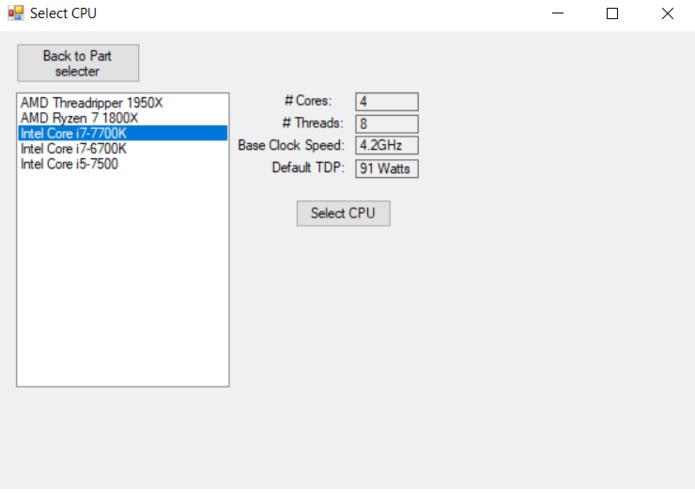Choose AMD Ryzen 7 1800X from list
This screenshot has height=494, width=695.
123,118
